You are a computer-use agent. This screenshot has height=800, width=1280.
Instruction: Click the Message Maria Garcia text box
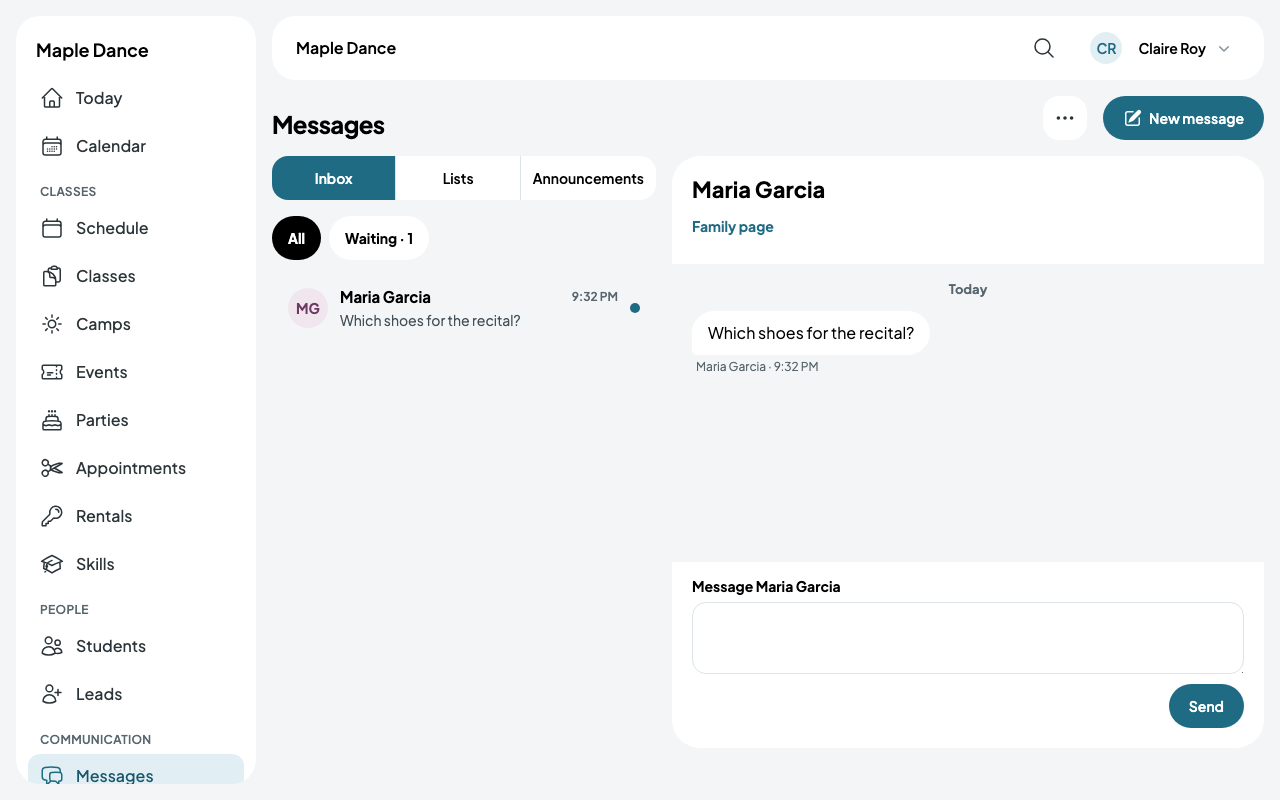pos(968,638)
